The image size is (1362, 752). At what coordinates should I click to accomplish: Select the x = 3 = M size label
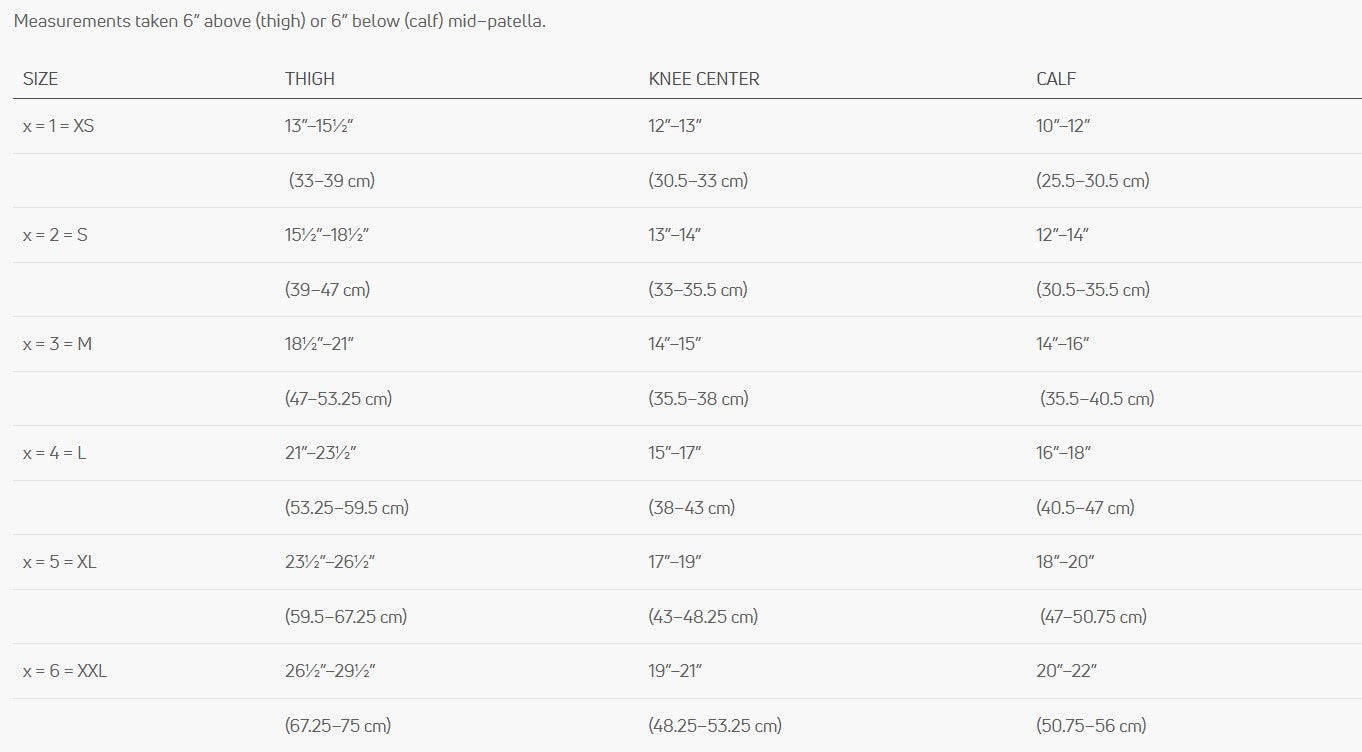tap(57, 344)
